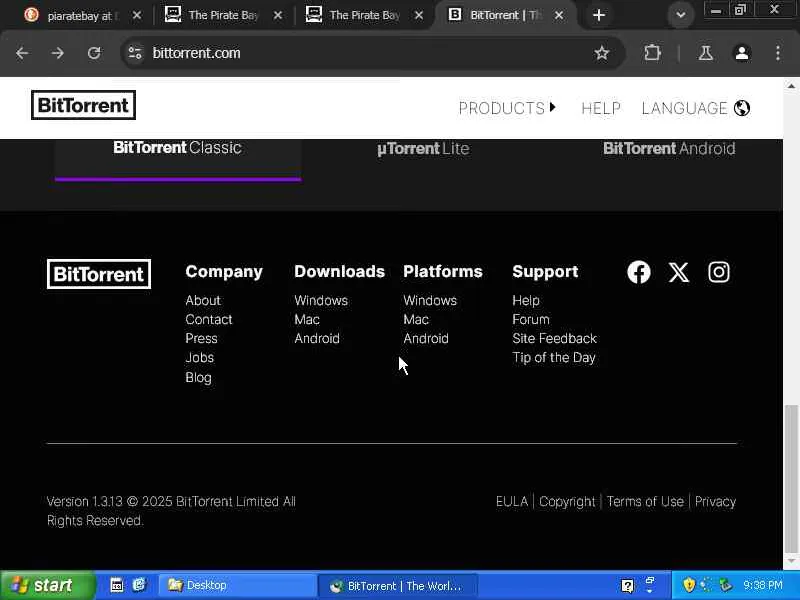Click the globe icon next to LANGUAGE
Screen dimensions: 800x600
741,108
